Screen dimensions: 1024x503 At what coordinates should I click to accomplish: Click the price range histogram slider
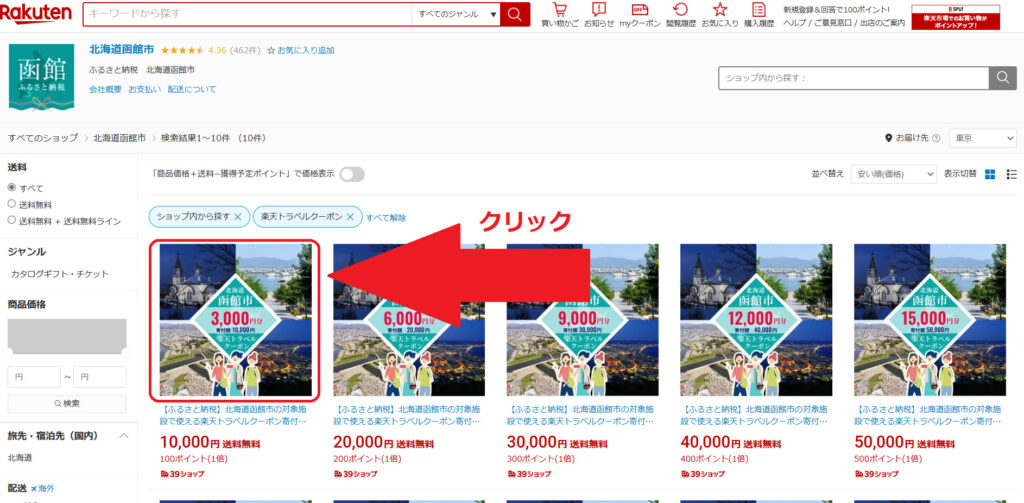point(67,338)
